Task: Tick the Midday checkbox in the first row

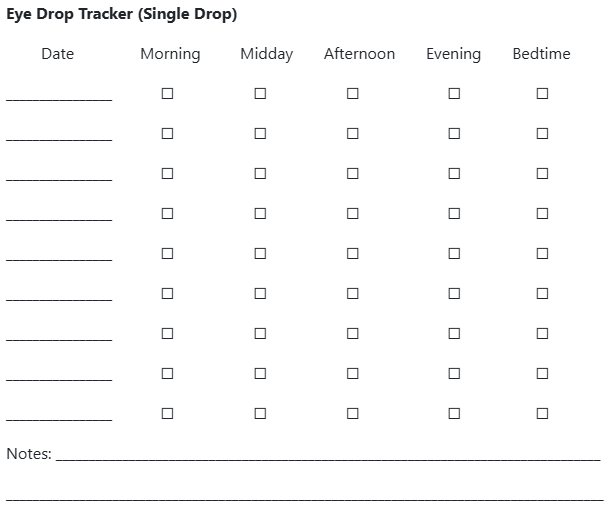Action: point(260,93)
